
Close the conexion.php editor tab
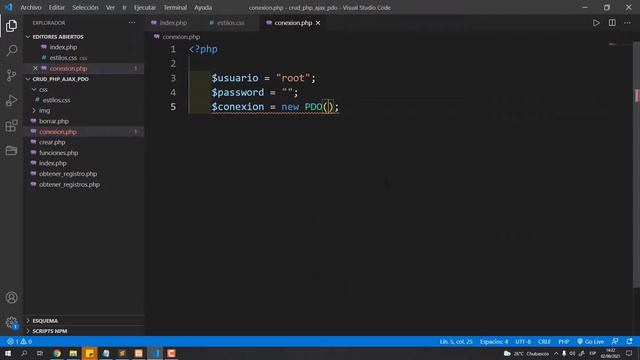click(318, 23)
